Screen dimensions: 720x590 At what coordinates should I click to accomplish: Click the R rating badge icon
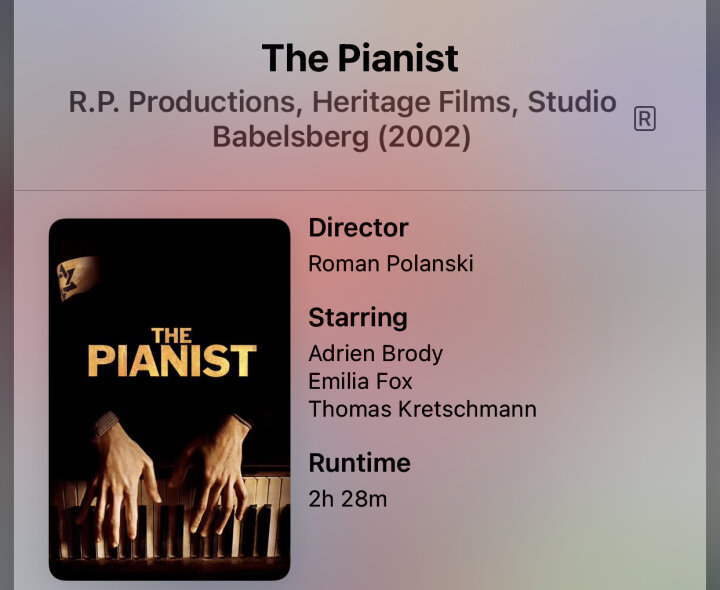tap(644, 119)
